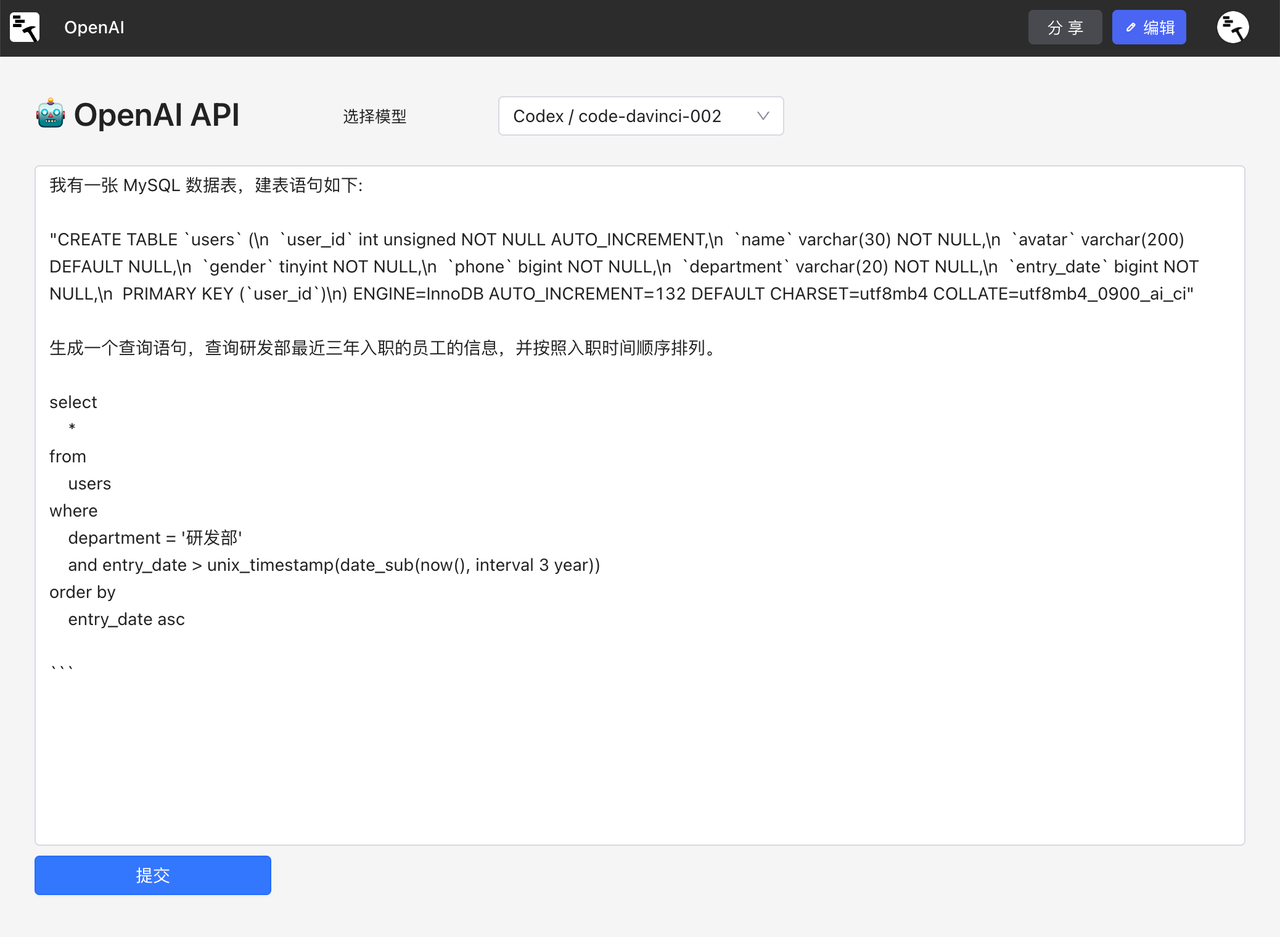Click the users table name line

click(x=89, y=484)
